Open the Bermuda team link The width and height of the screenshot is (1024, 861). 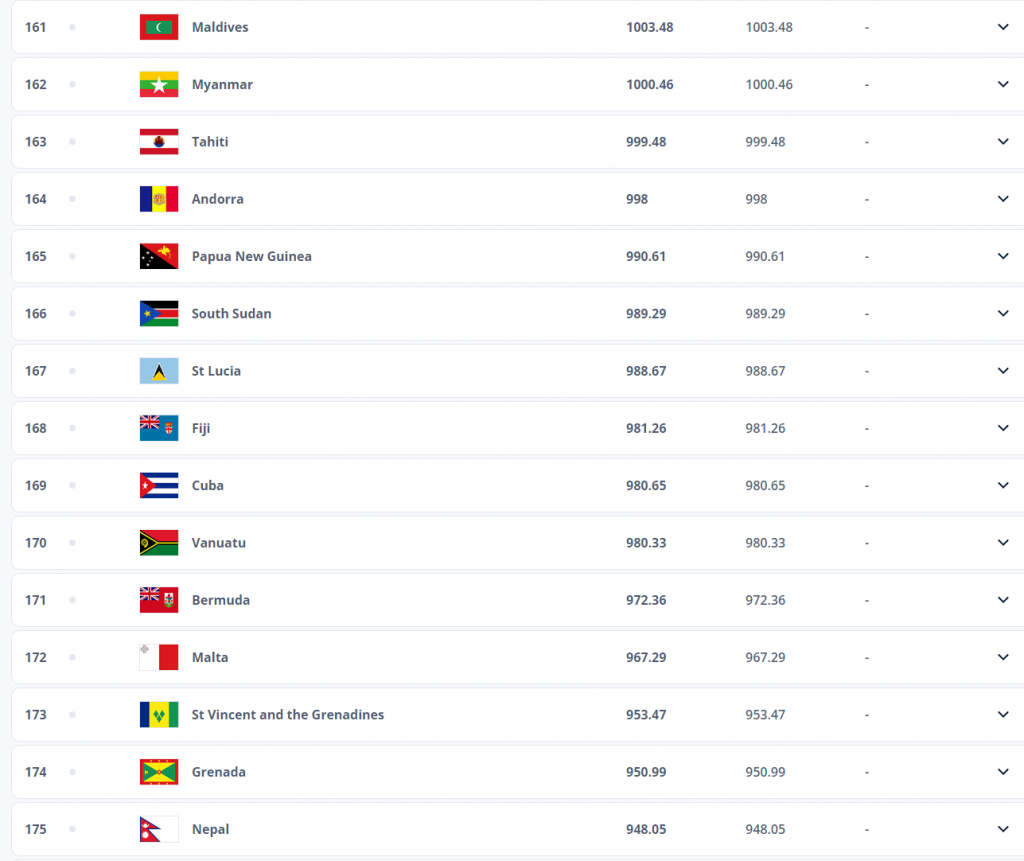(x=221, y=600)
